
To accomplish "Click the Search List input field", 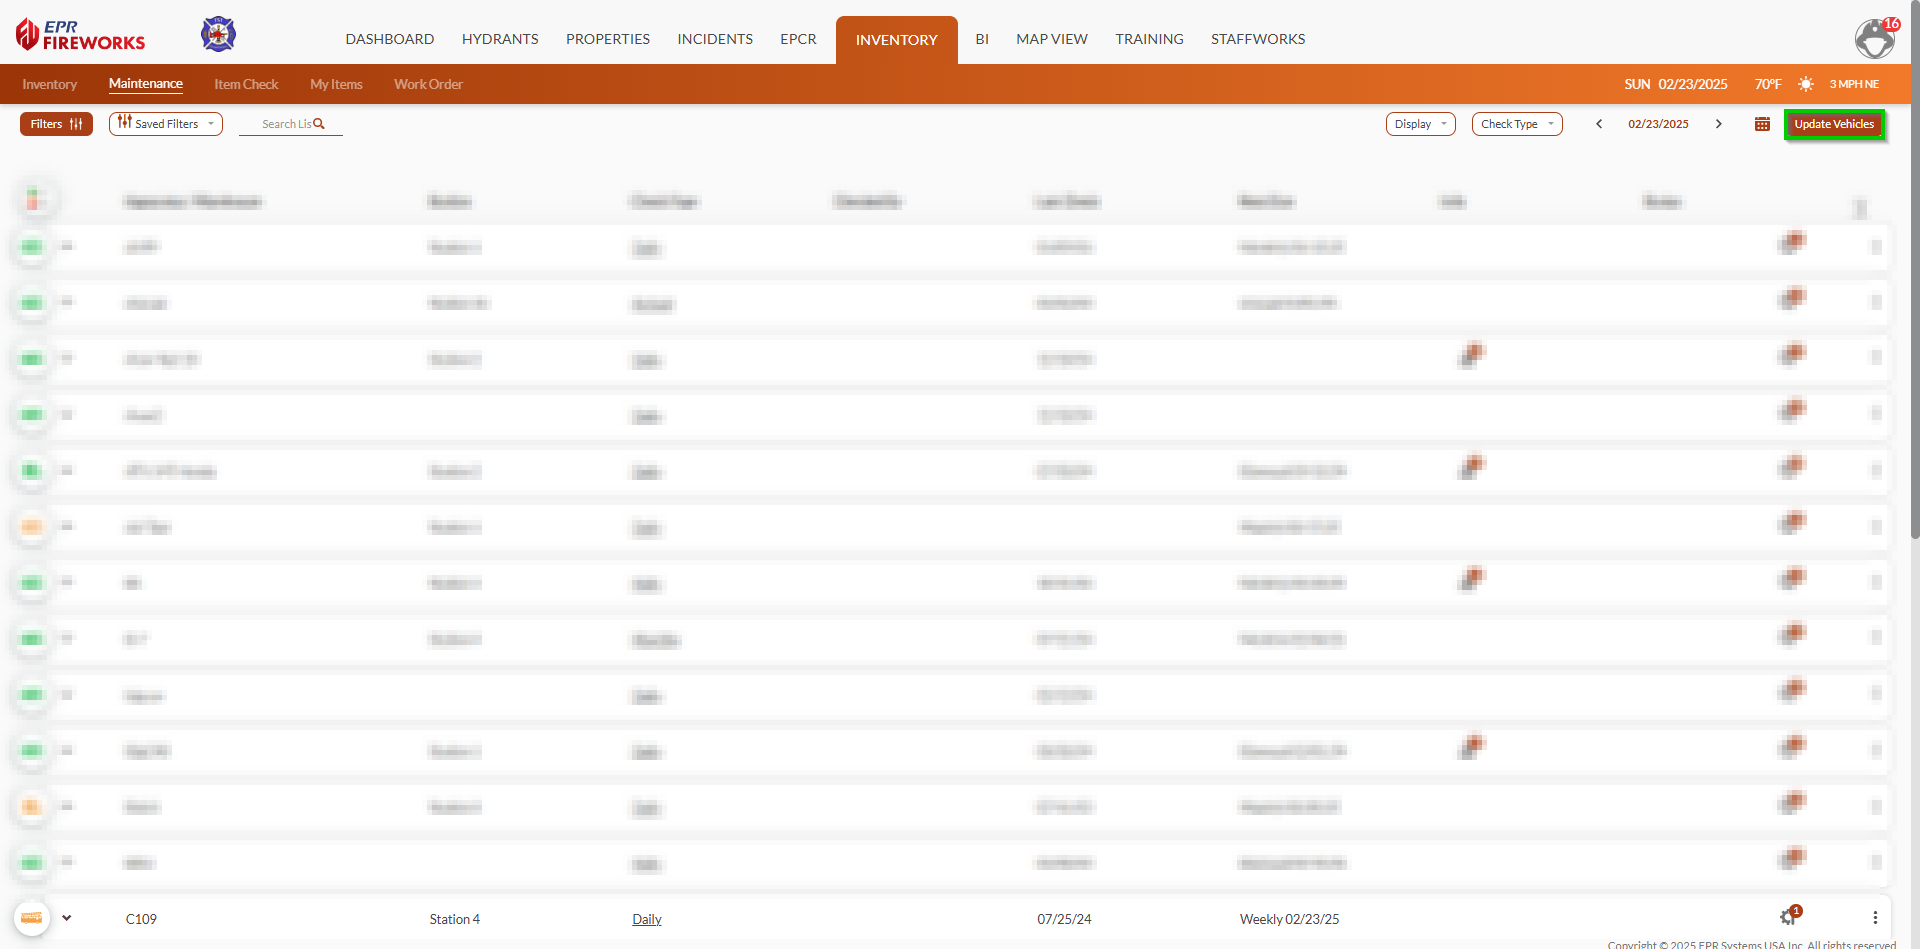I will [x=288, y=124].
